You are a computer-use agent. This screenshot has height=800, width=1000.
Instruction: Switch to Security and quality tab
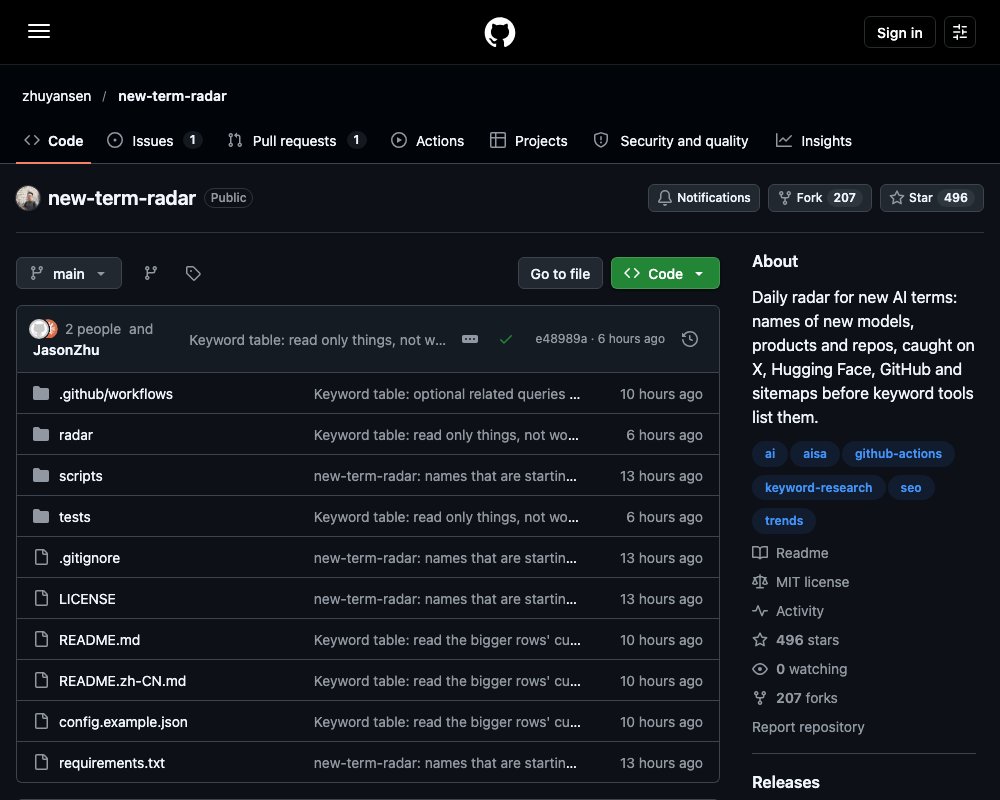(671, 140)
